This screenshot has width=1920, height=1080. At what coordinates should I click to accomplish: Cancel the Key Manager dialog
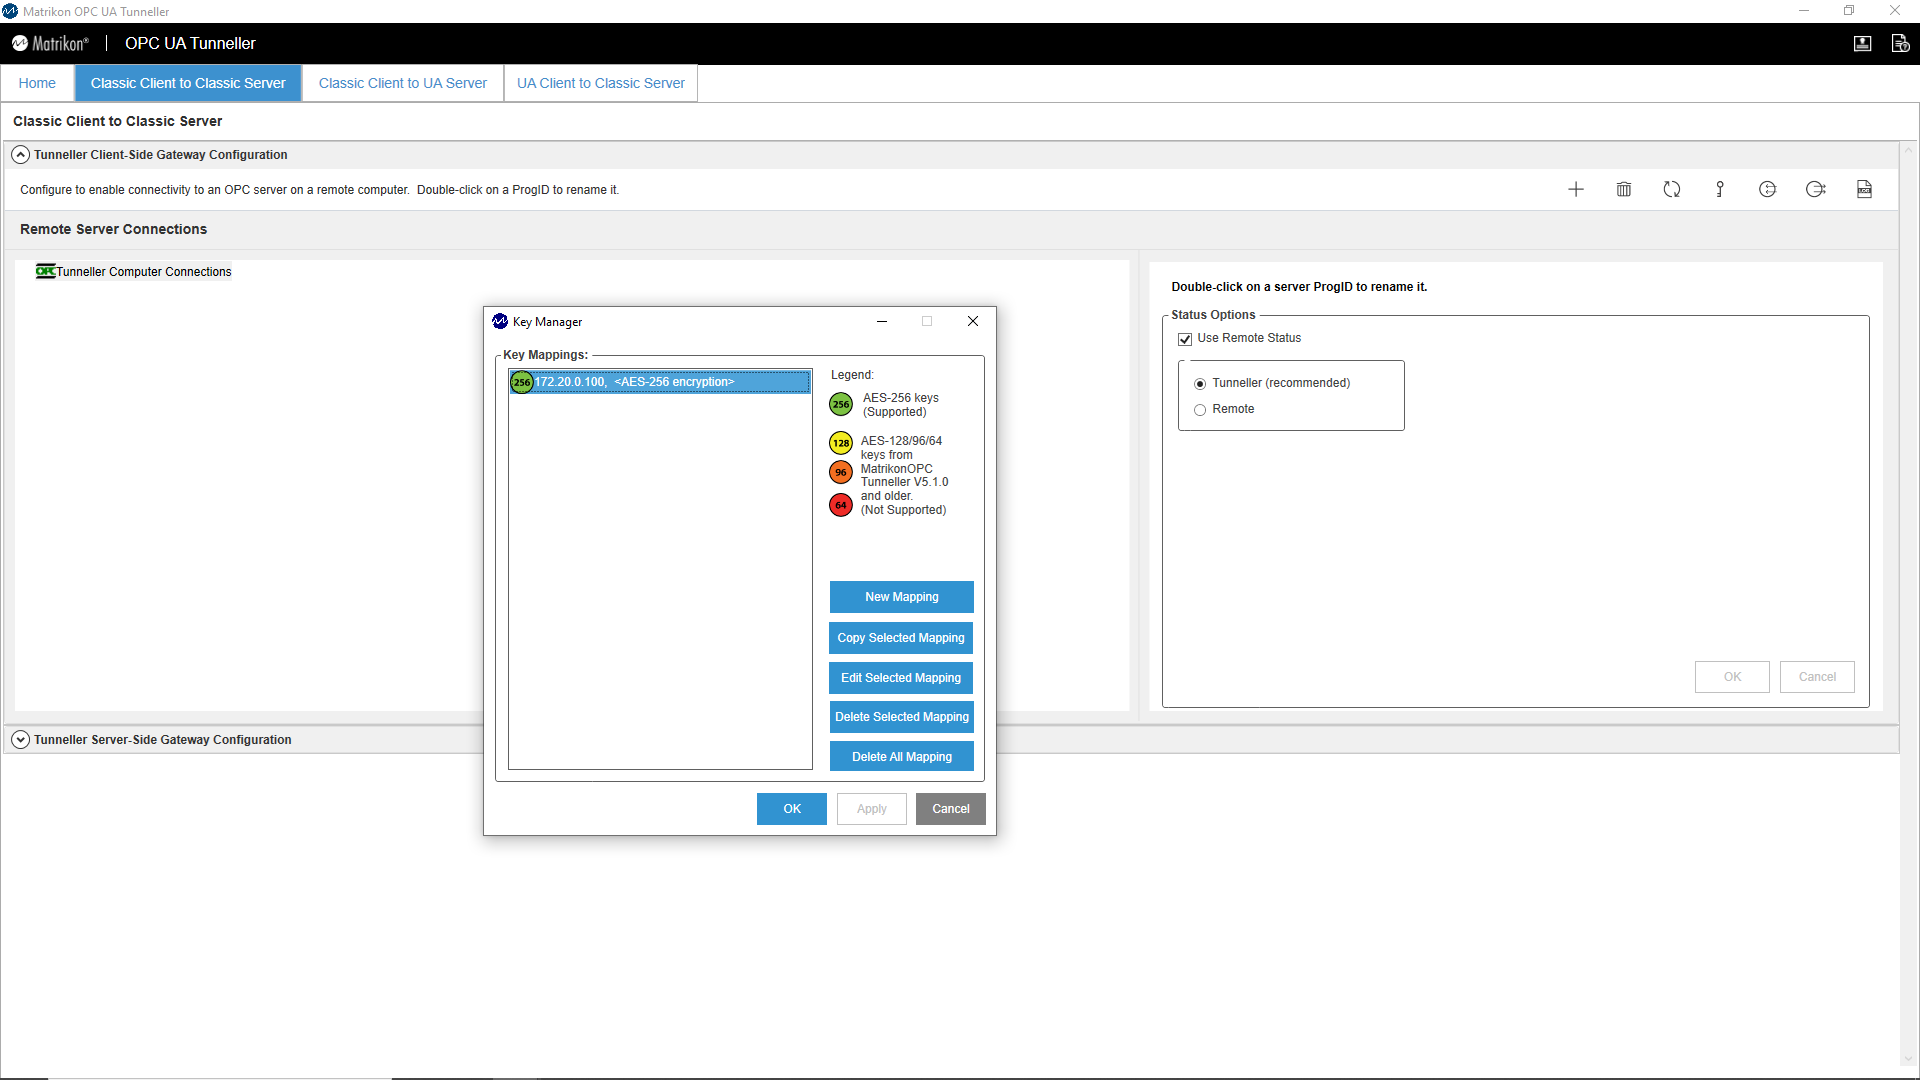[x=951, y=809]
